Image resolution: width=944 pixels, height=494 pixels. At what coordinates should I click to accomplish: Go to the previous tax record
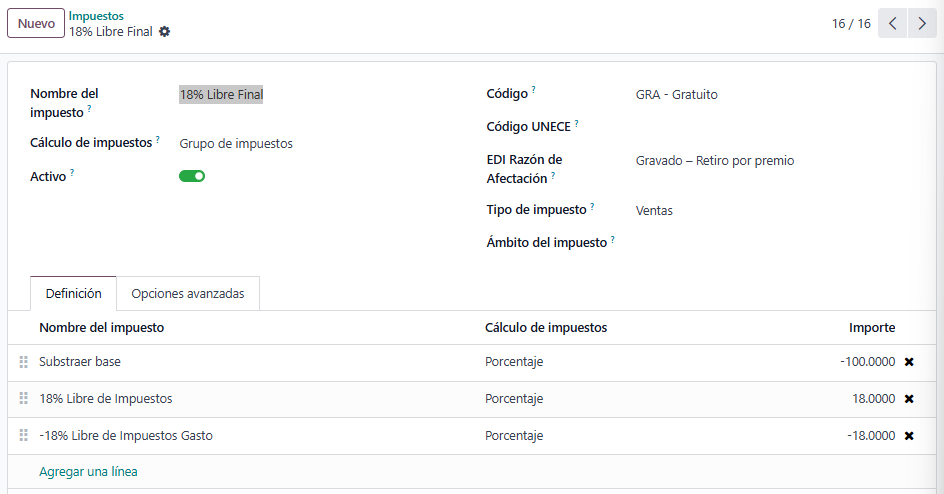pyautogui.click(x=893, y=23)
